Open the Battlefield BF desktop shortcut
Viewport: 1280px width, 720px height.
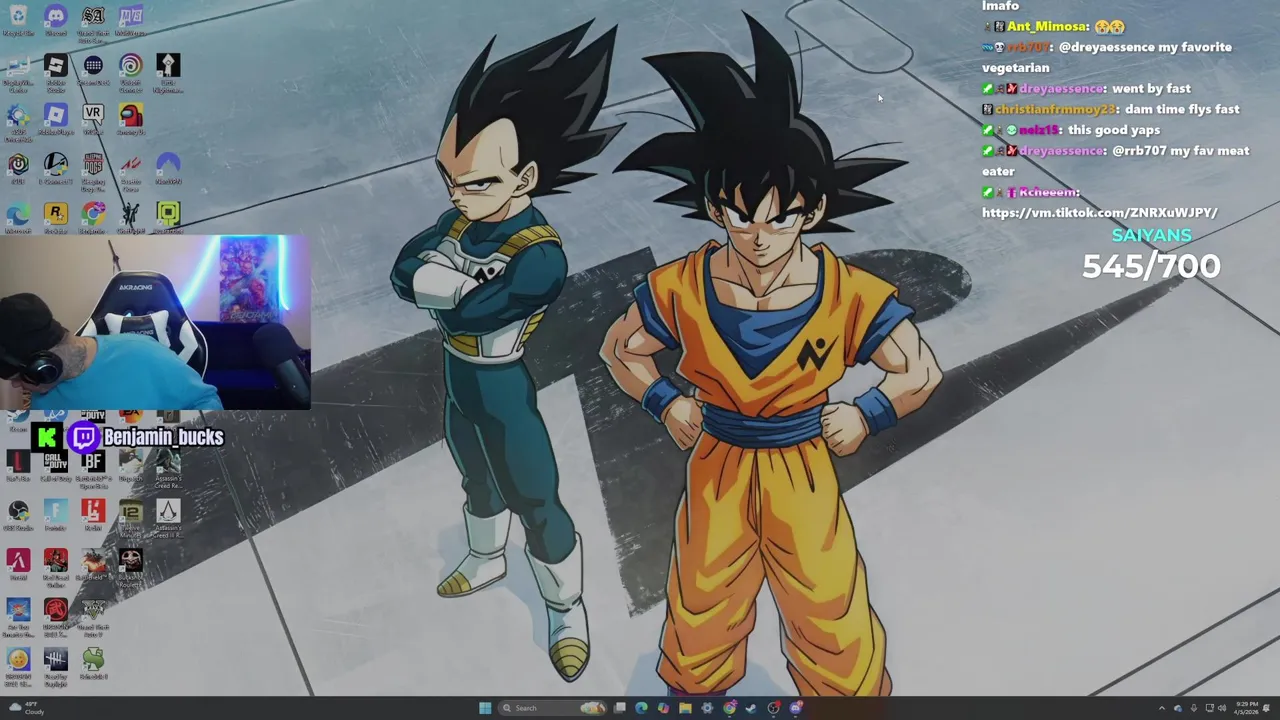(93, 467)
